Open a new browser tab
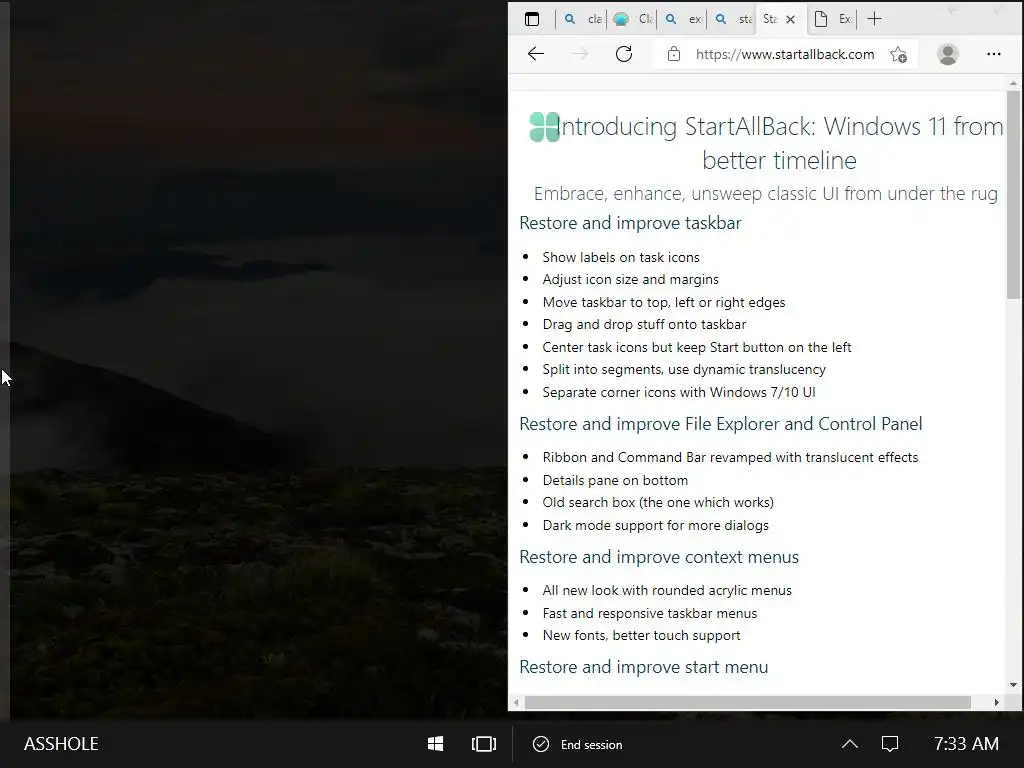This screenshot has height=768, width=1024. (874, 19)
